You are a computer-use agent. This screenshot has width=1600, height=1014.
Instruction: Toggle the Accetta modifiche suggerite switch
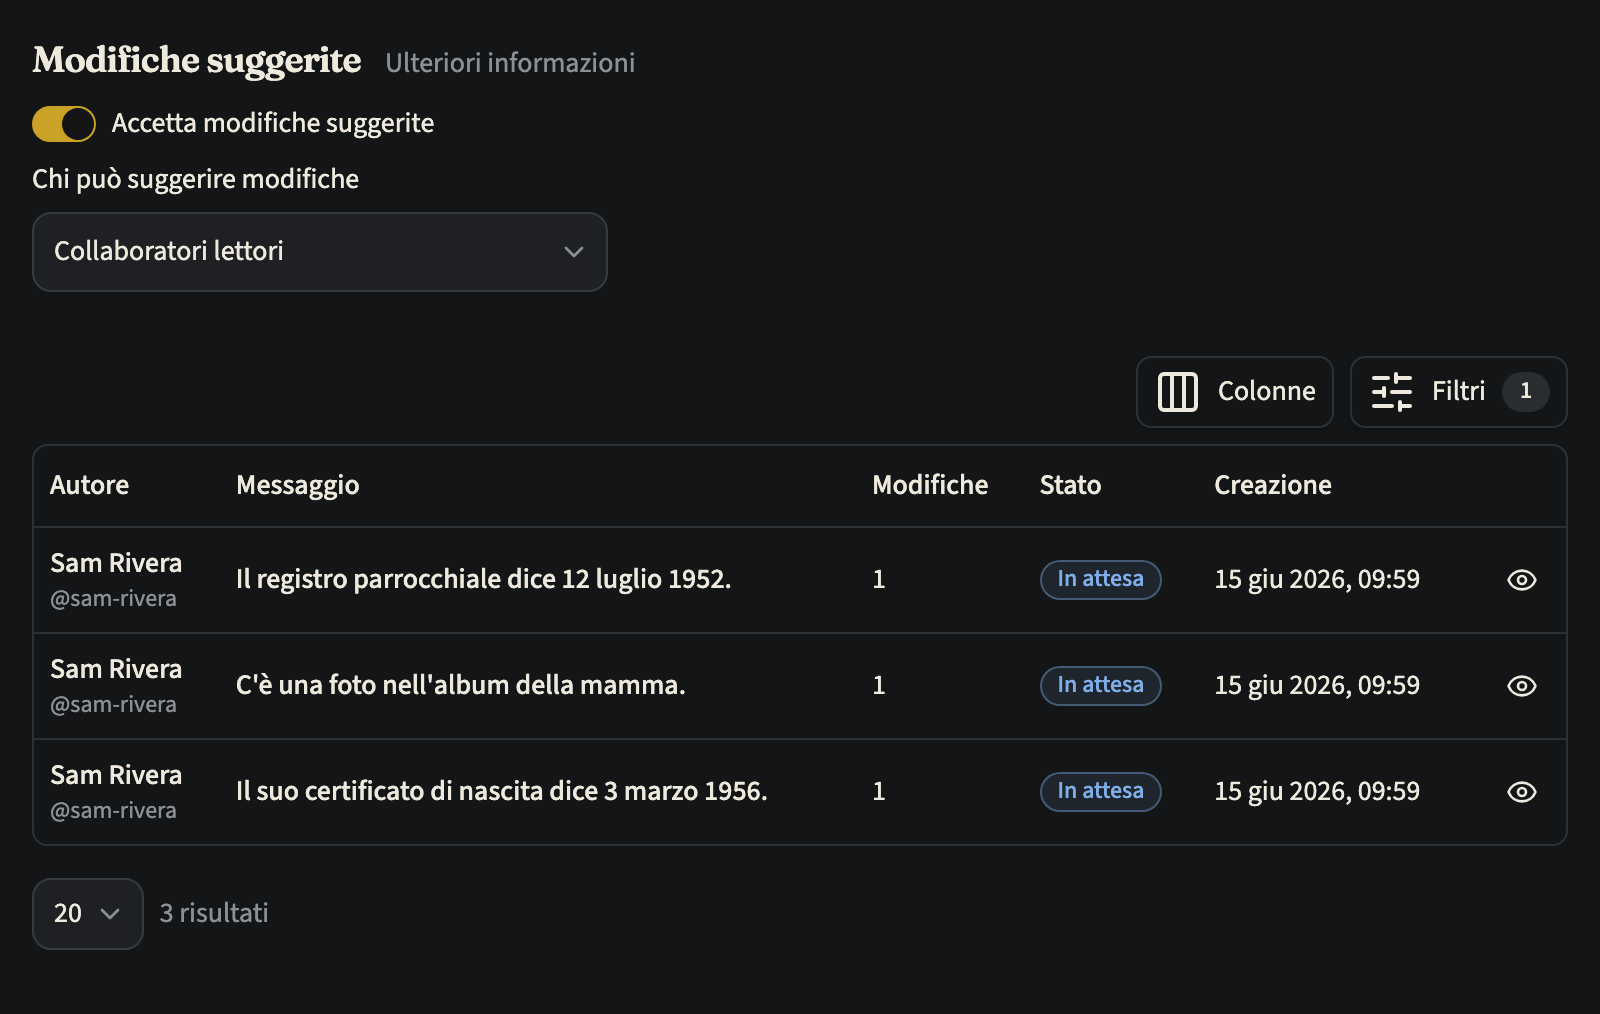tap(64, 124)
